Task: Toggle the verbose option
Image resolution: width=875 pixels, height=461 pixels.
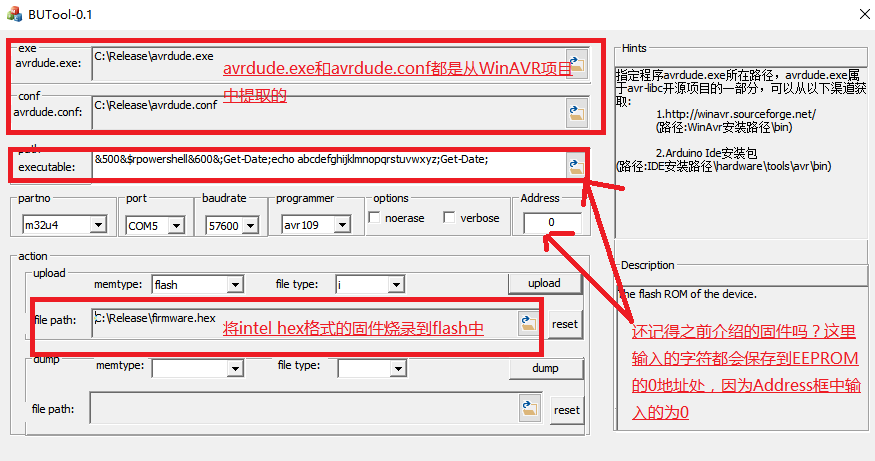Action: tap(449, 217)
